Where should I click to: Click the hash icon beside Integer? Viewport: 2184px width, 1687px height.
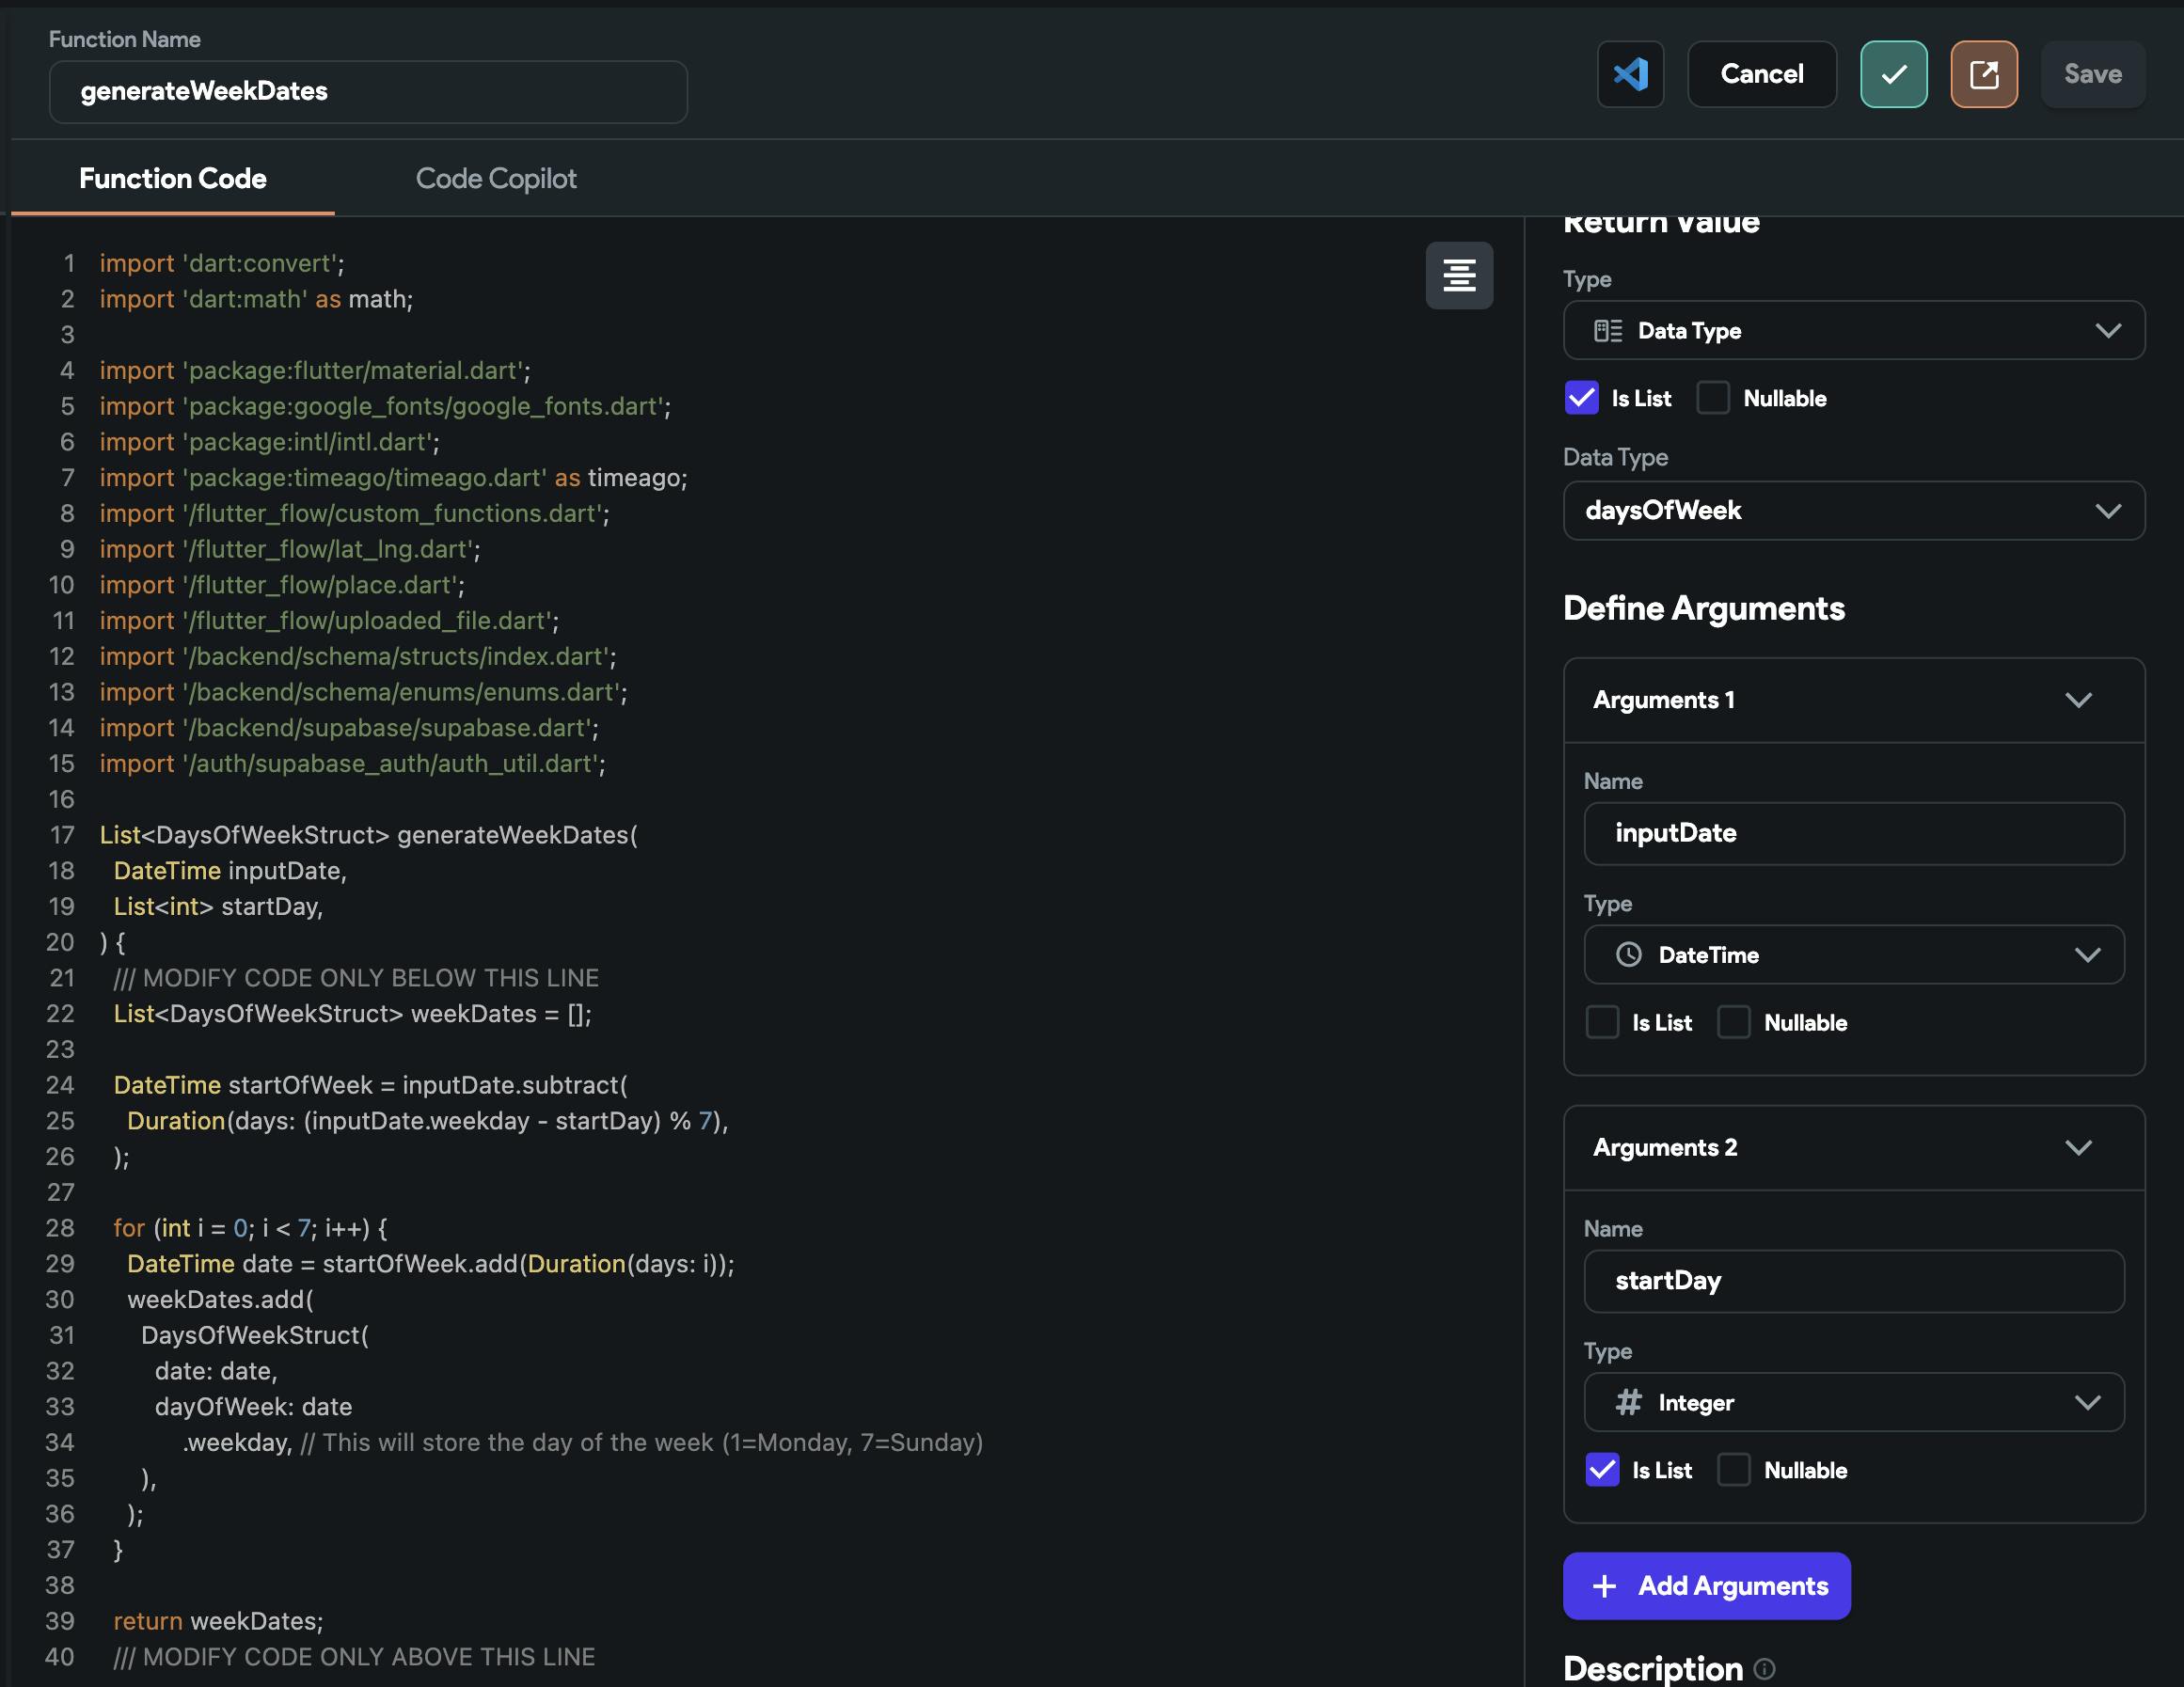coord(1628,1402)
